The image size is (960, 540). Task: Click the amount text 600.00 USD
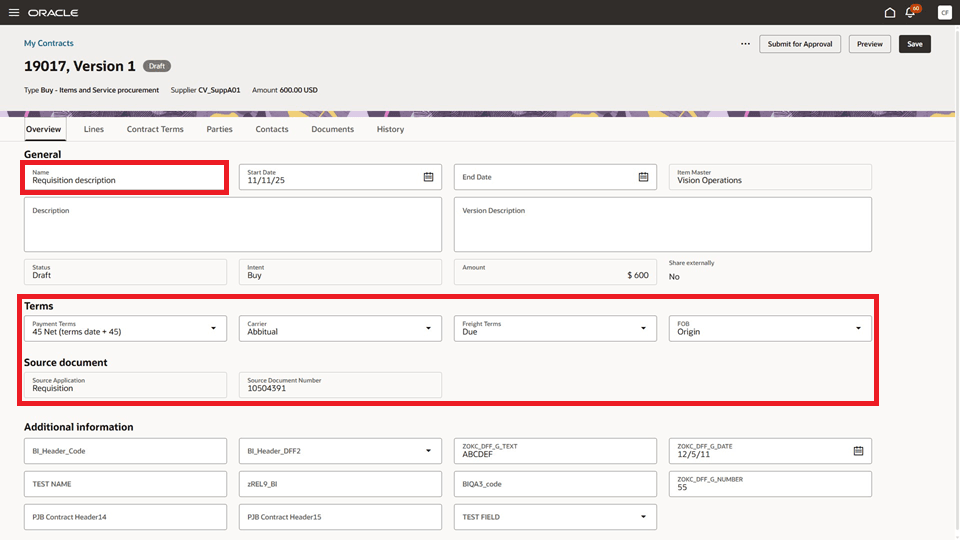pyautogui.click(x=298, y=90)
